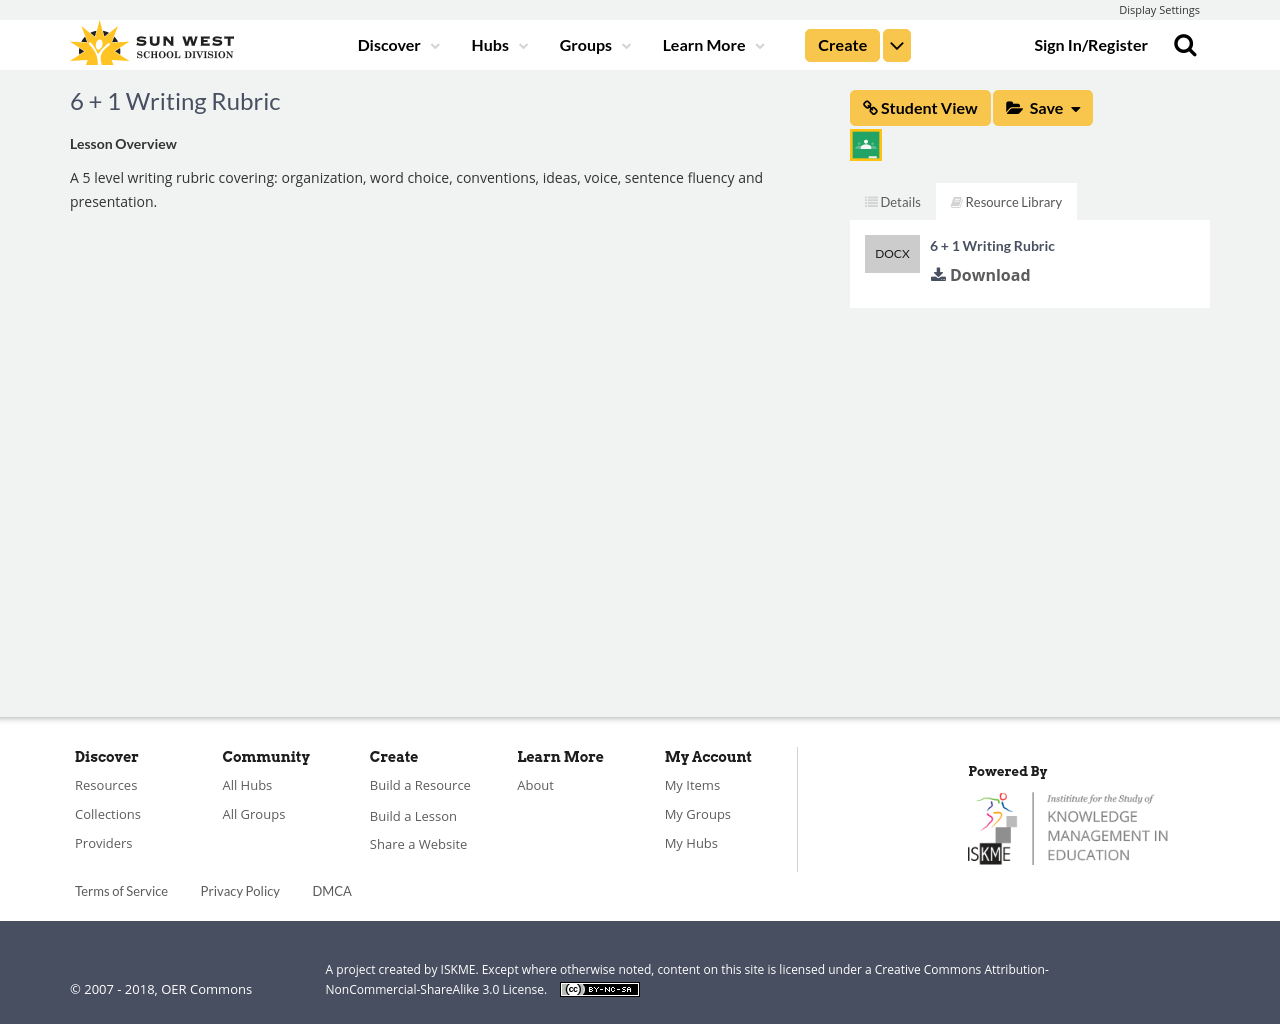
Task: Open the ISKME logo link
Action: (1068, 828)
